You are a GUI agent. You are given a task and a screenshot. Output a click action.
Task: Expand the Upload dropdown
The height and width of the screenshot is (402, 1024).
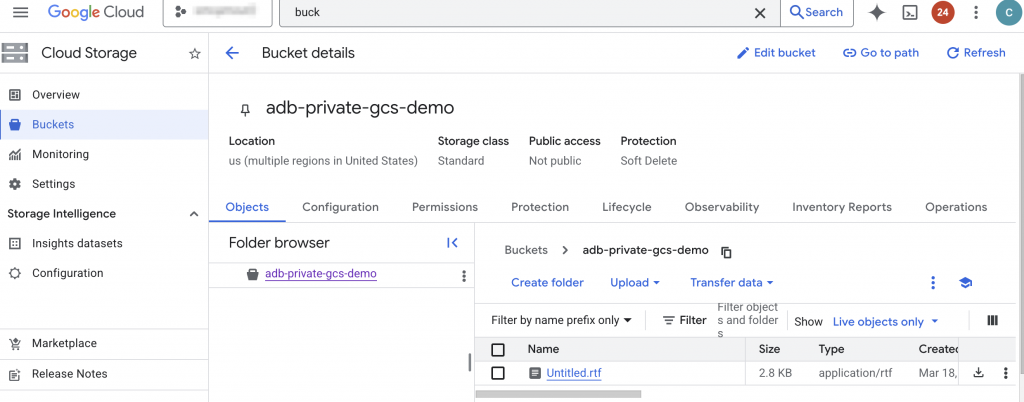pyautogui.click(x=635, y=283)
